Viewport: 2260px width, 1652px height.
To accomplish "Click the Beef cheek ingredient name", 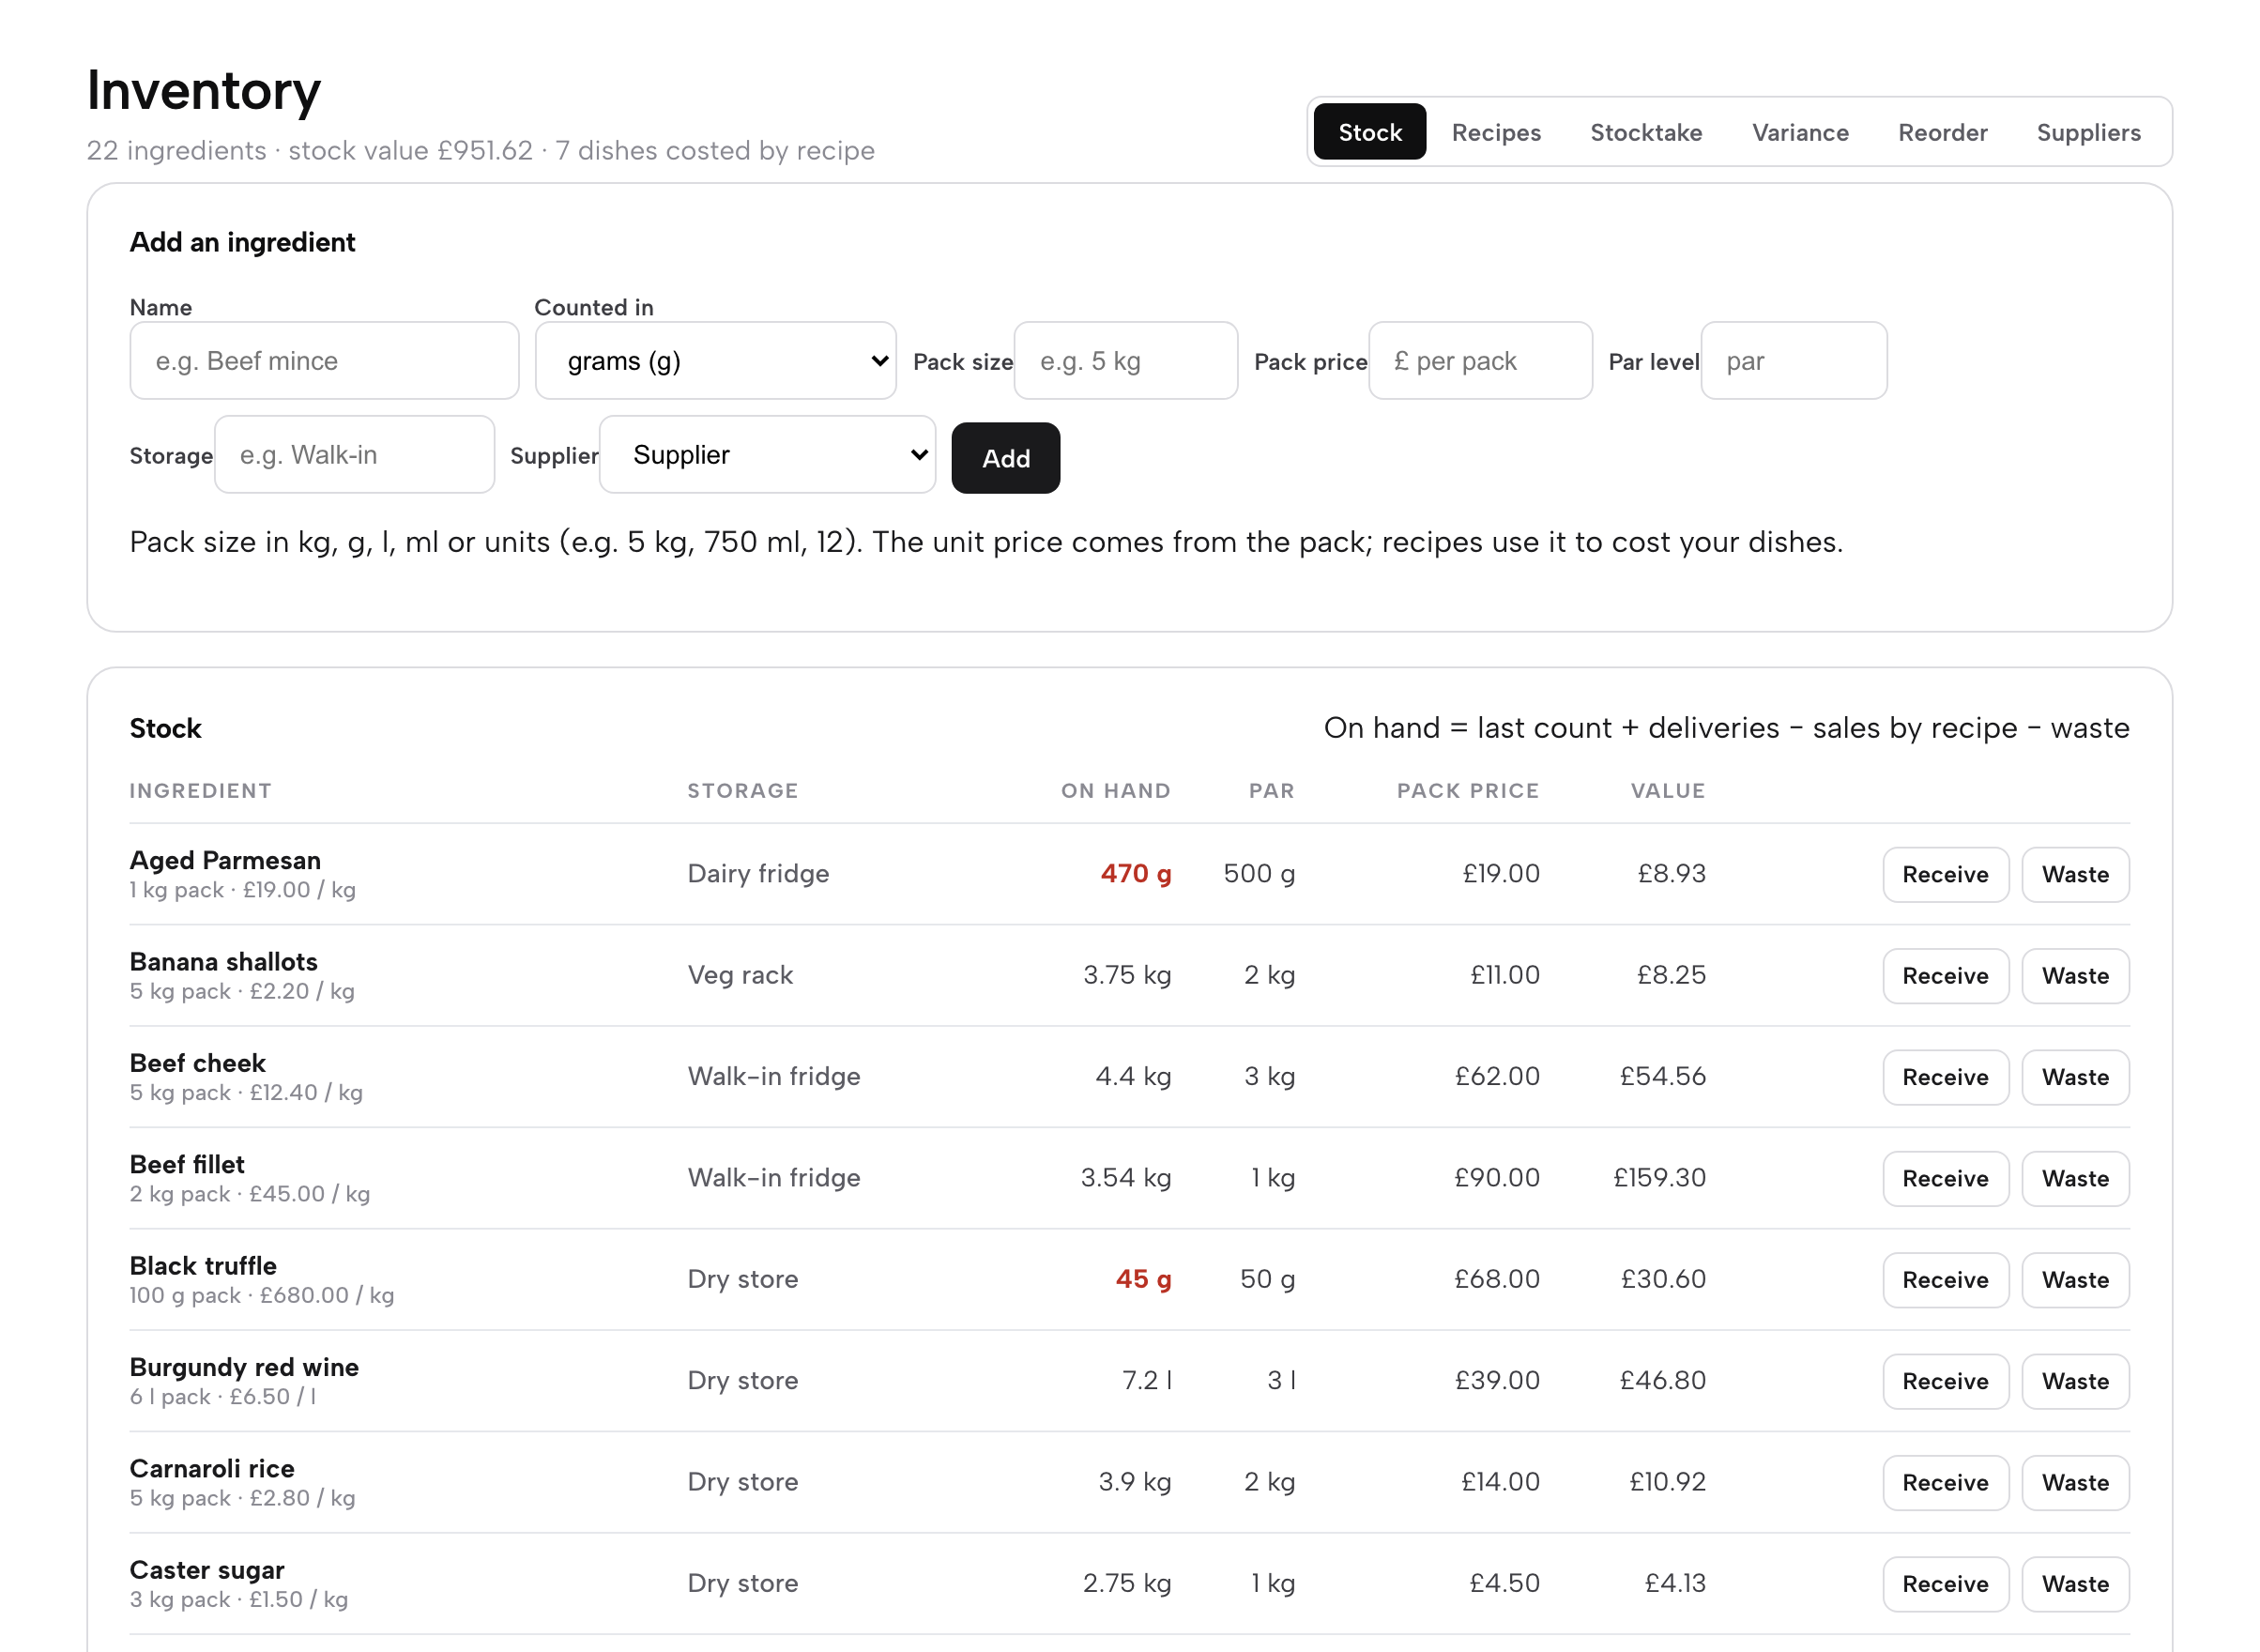I will point(197,1062).
